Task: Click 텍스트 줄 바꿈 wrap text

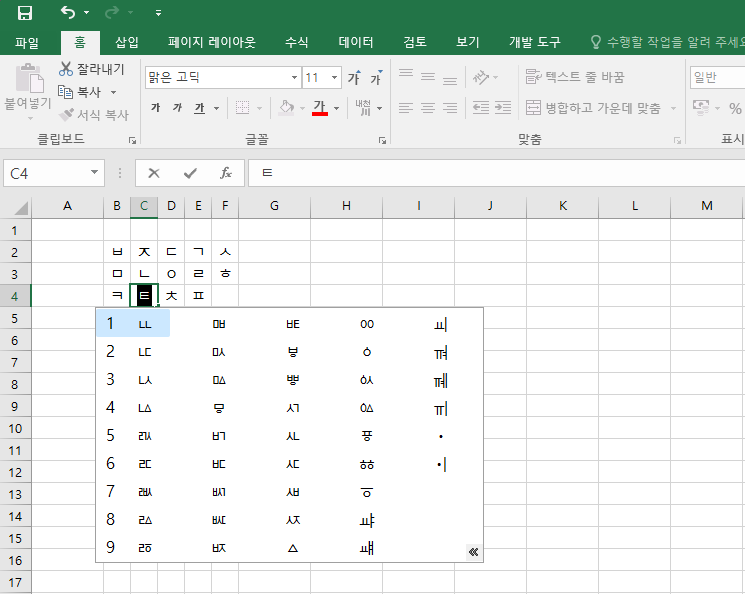Action: 574,77
